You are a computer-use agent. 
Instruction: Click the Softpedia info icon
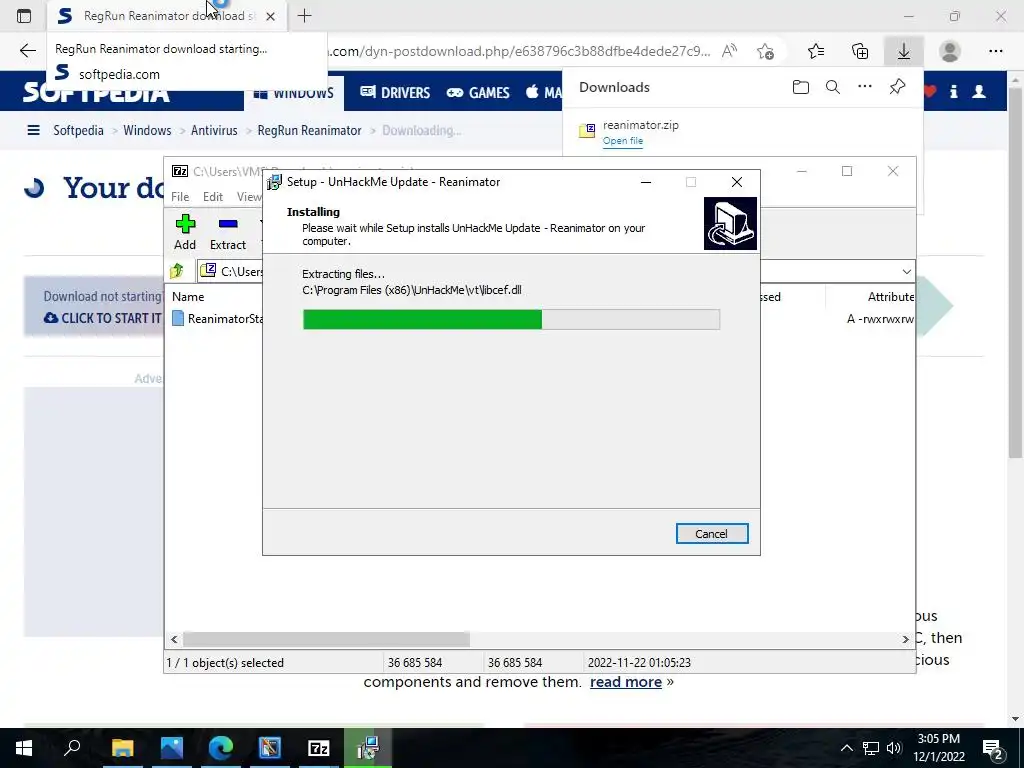click(953, 91)
